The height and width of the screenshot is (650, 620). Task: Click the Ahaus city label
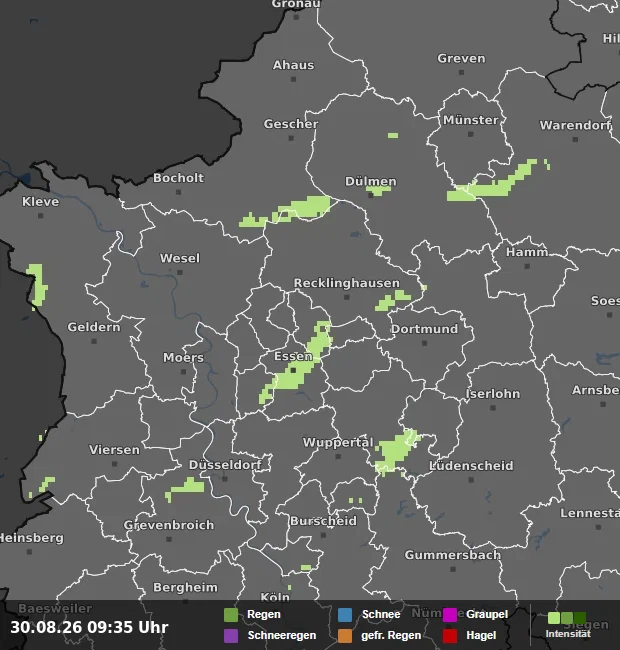[293, 65]
